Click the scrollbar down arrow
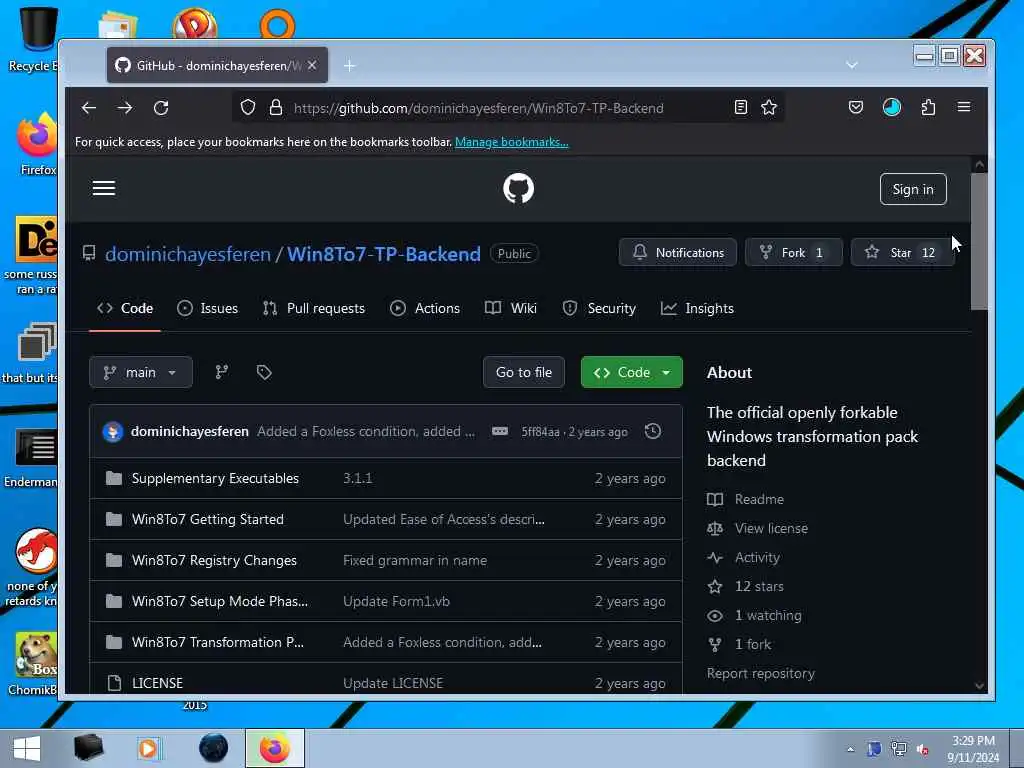1024x768 pixels. (979, 685)
